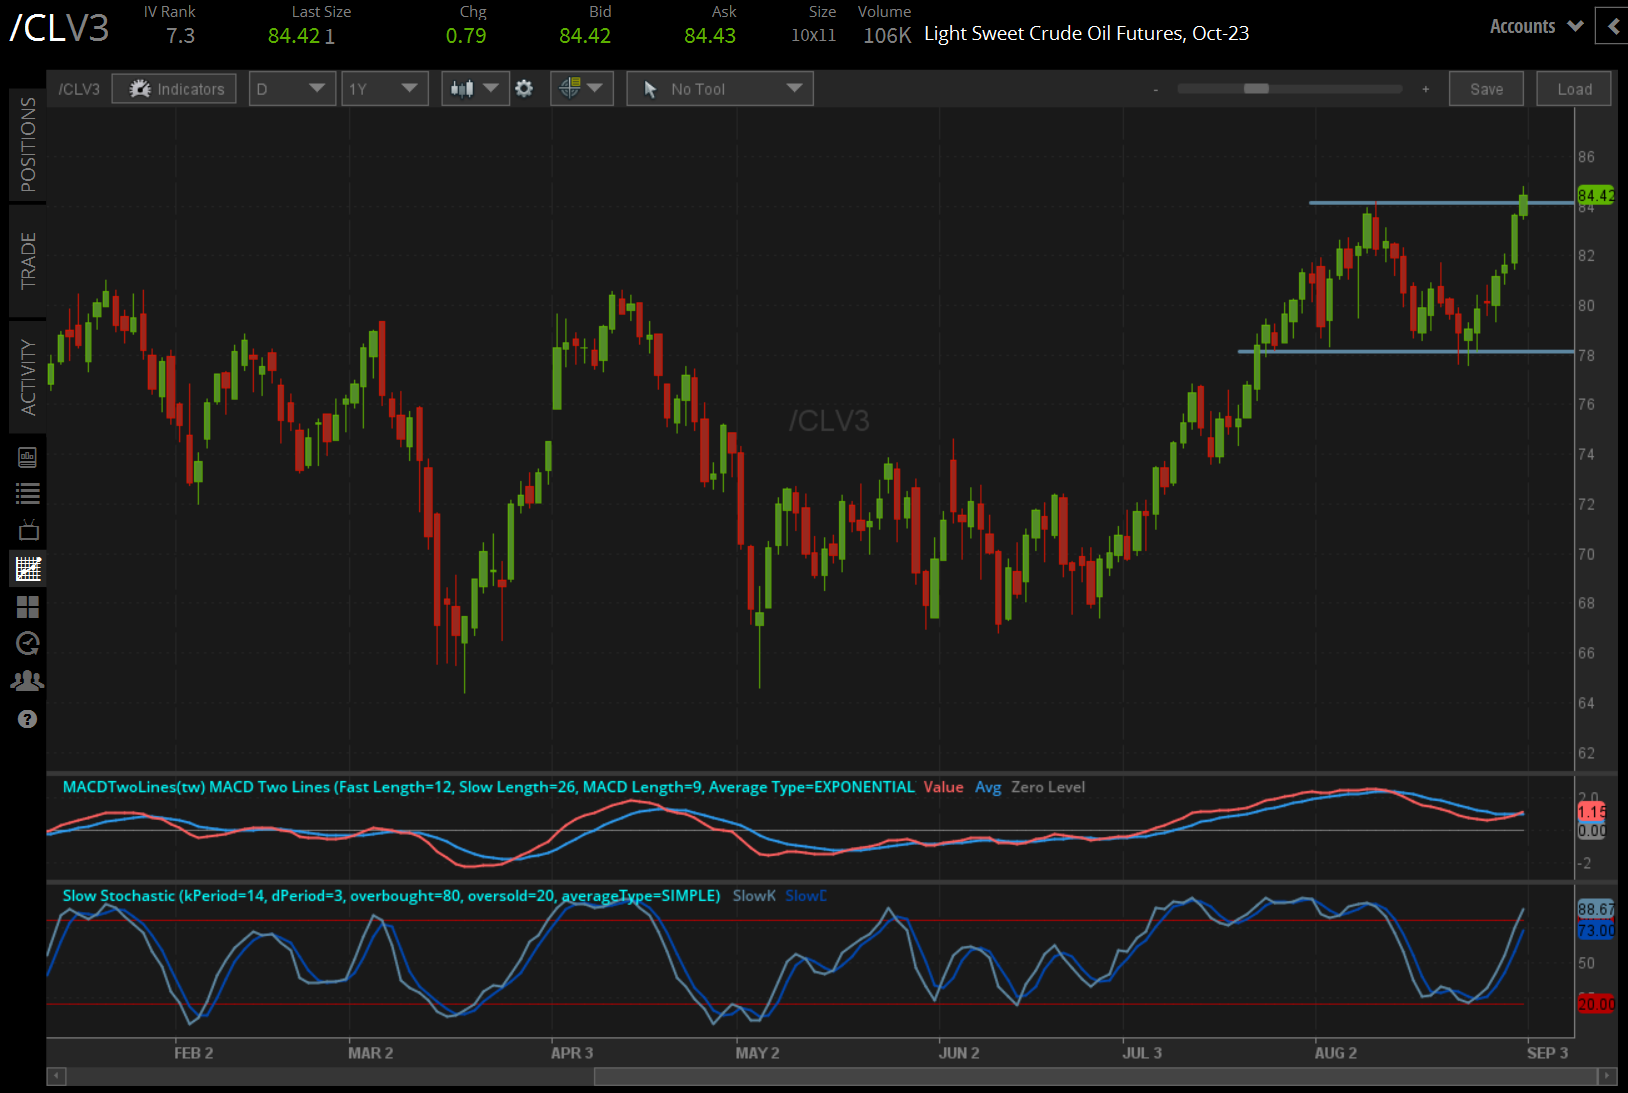Click the chart zoom slider handle

[1256, 89]
